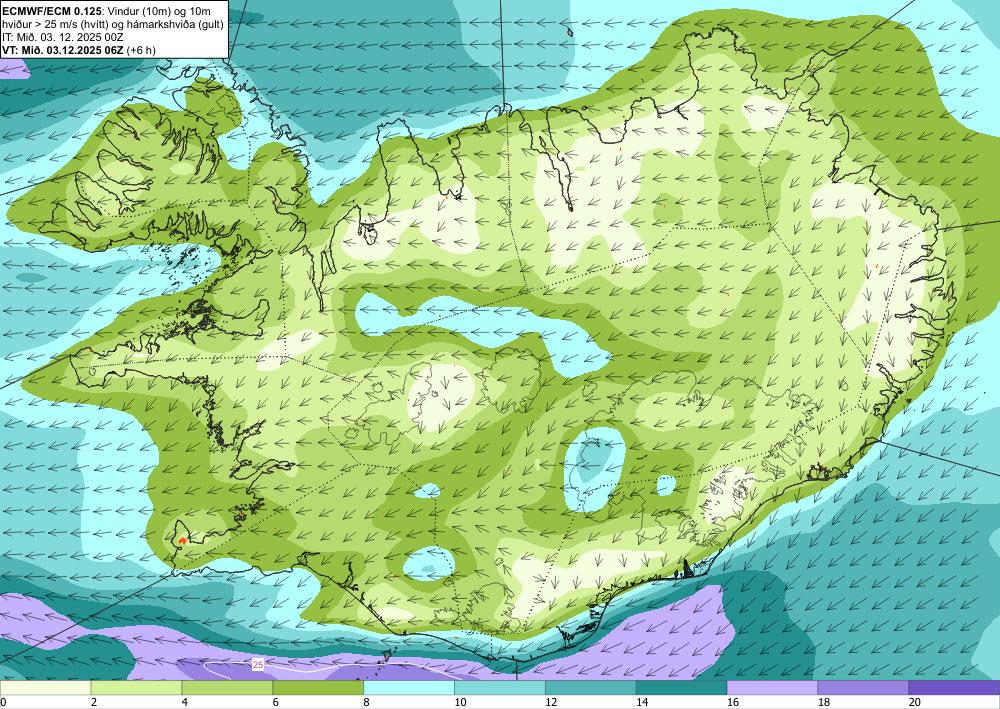Click the legend value '12'
This screenshot has height=709, width=1000.
551,703
